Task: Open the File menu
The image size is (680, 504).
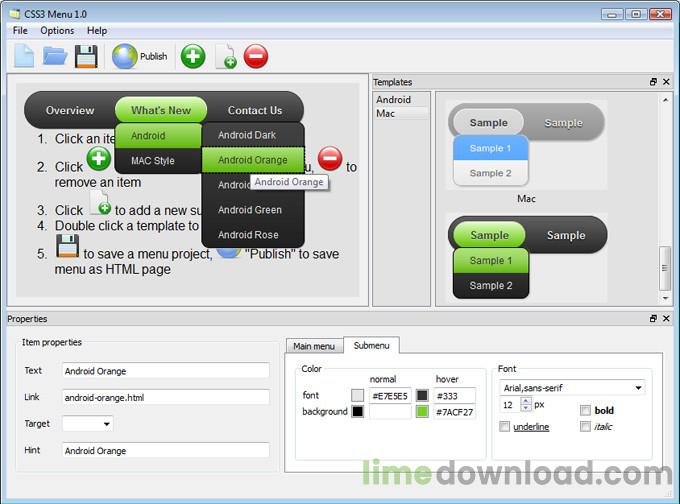Action: [x=20, y=30]
